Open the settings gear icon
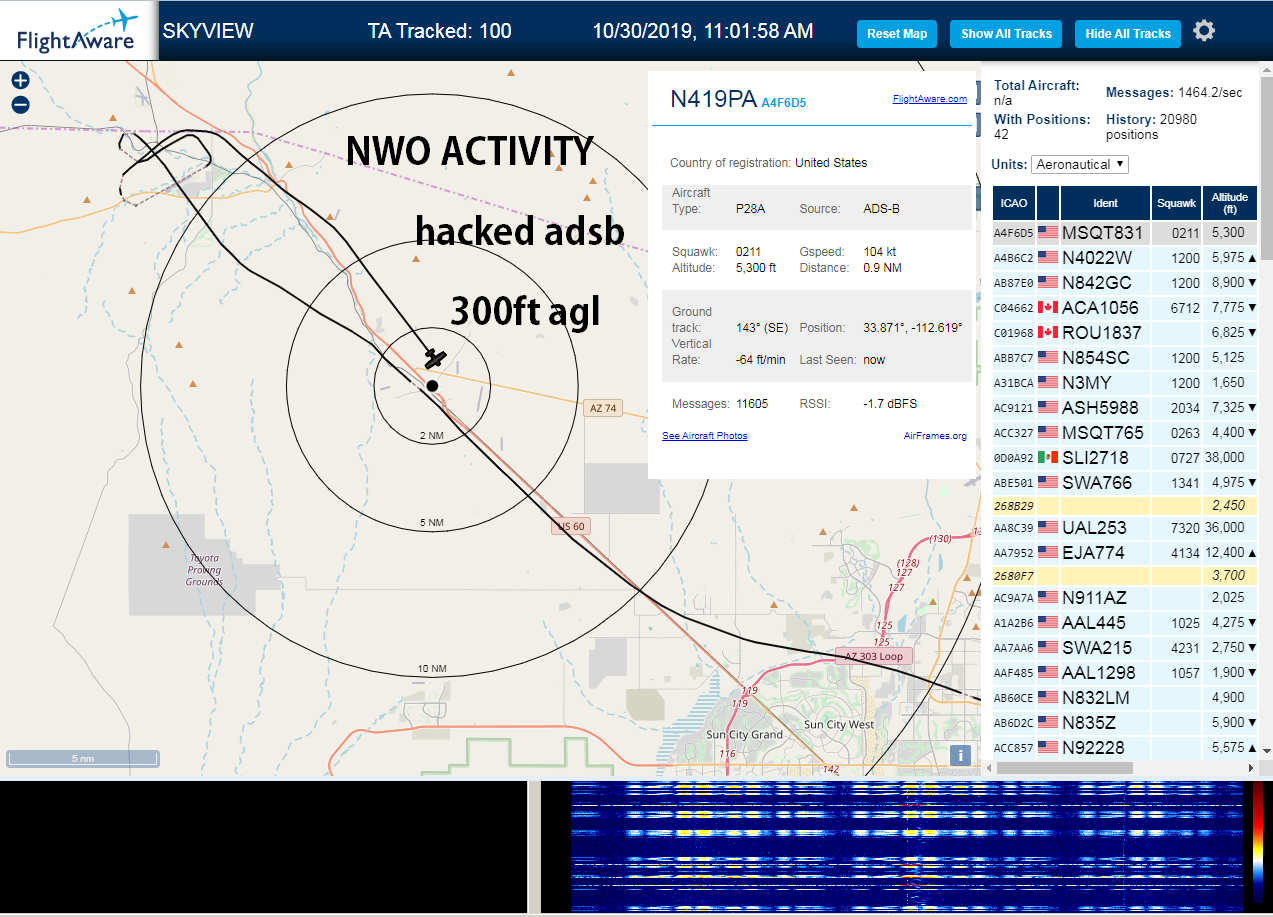Screen dimensions: 1273x917 [1204, 31]
